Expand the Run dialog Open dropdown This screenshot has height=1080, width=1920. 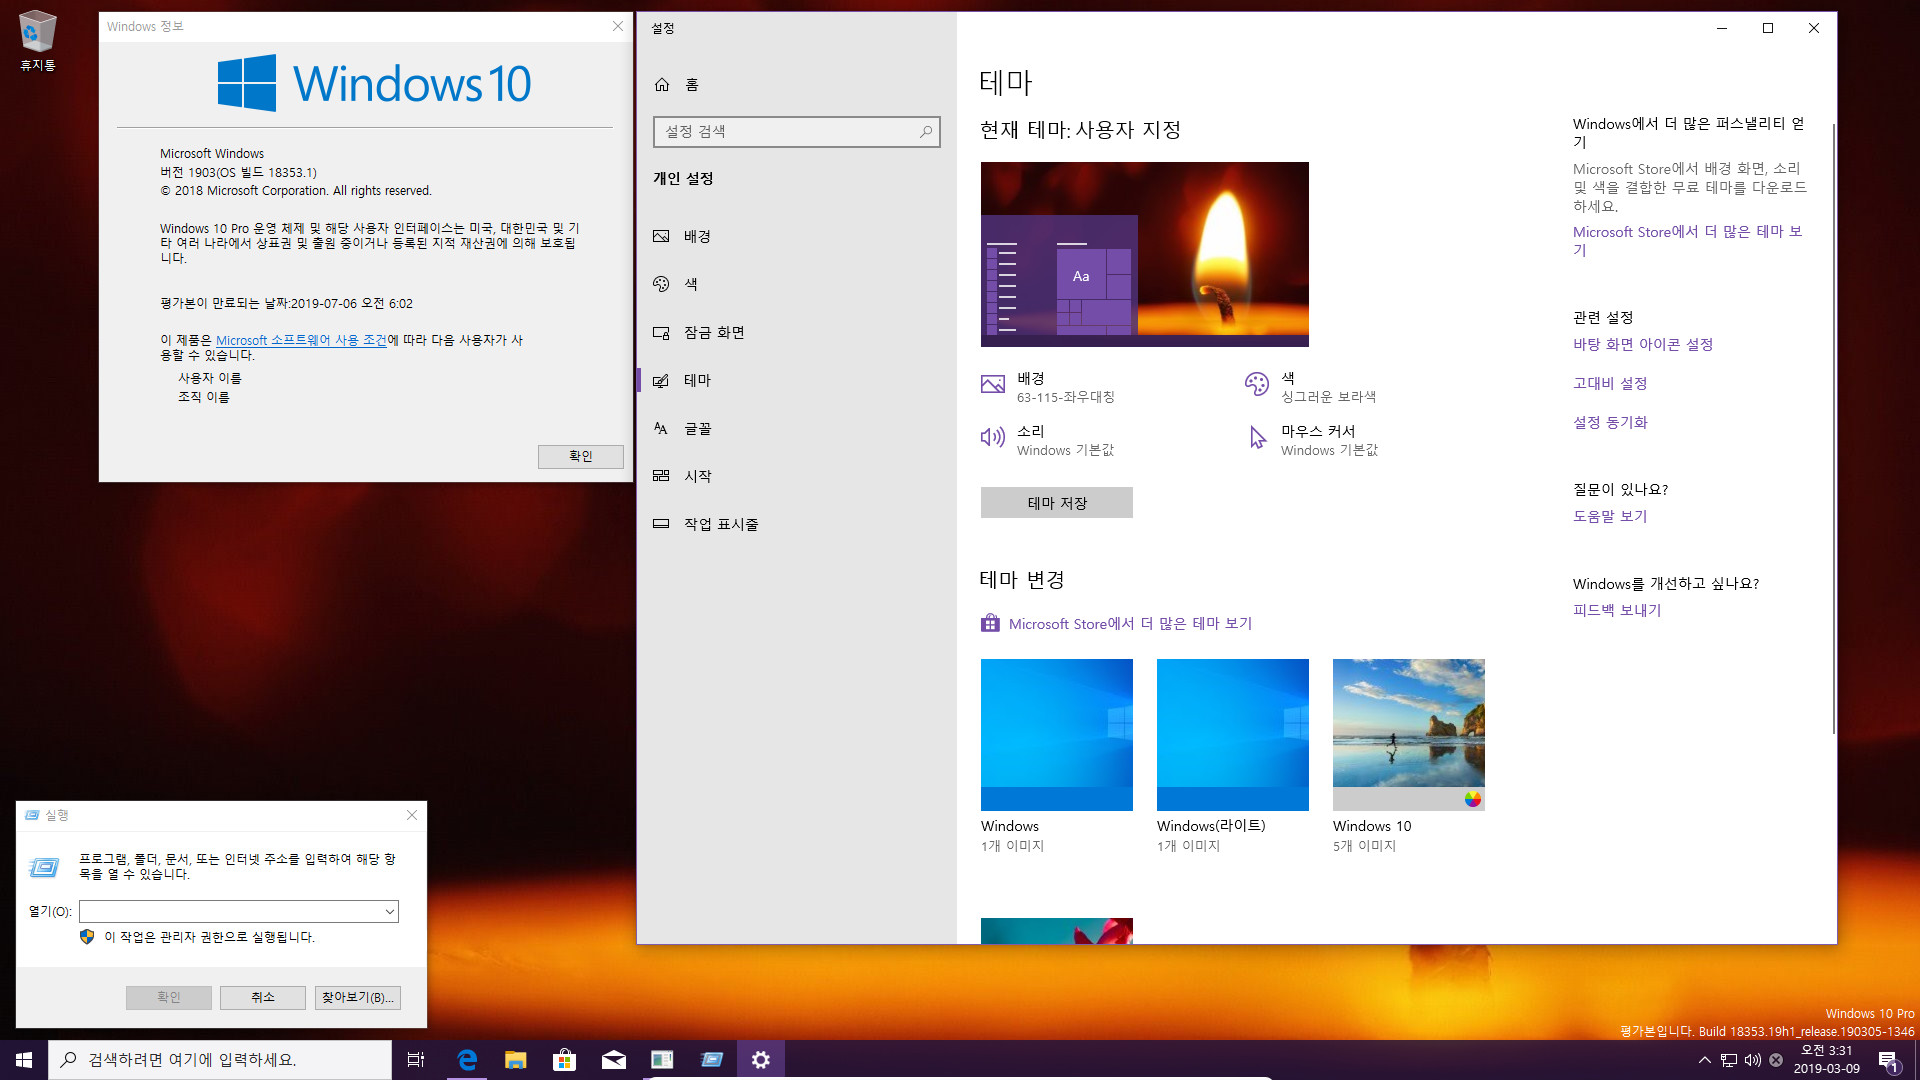tap(389, 912)
